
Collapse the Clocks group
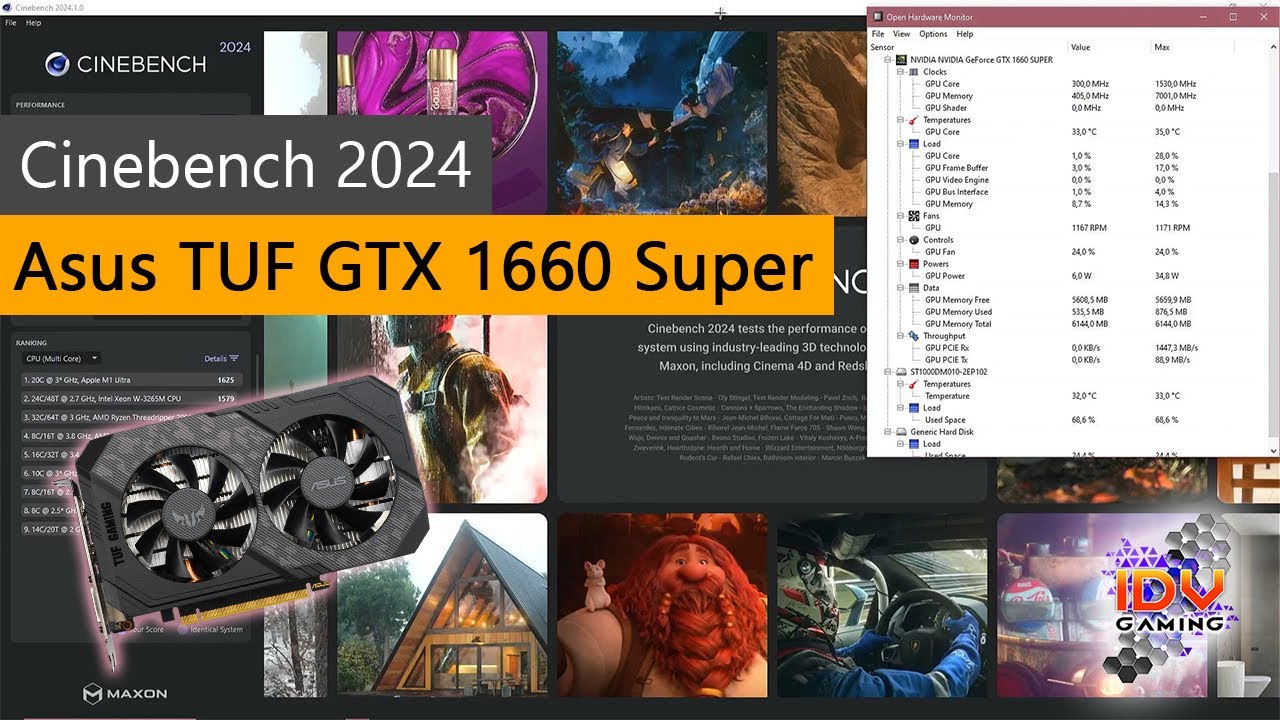click(x=900, y=72)
